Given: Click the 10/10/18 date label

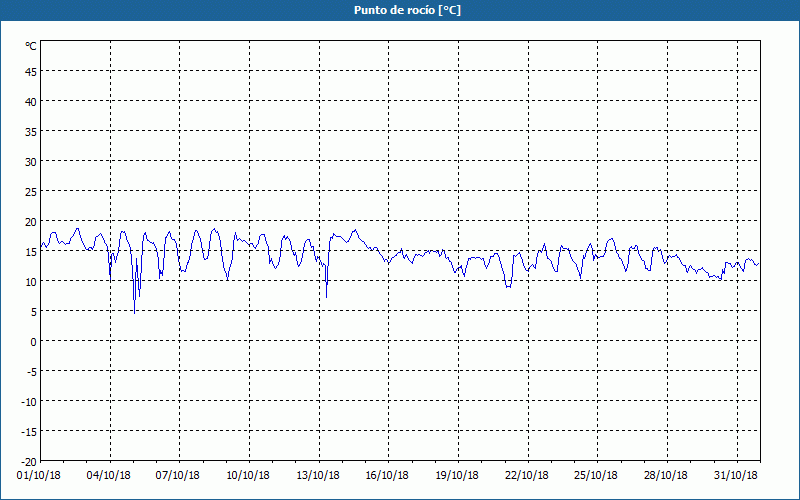Looking at the screenshot, I should pos(248,476).
